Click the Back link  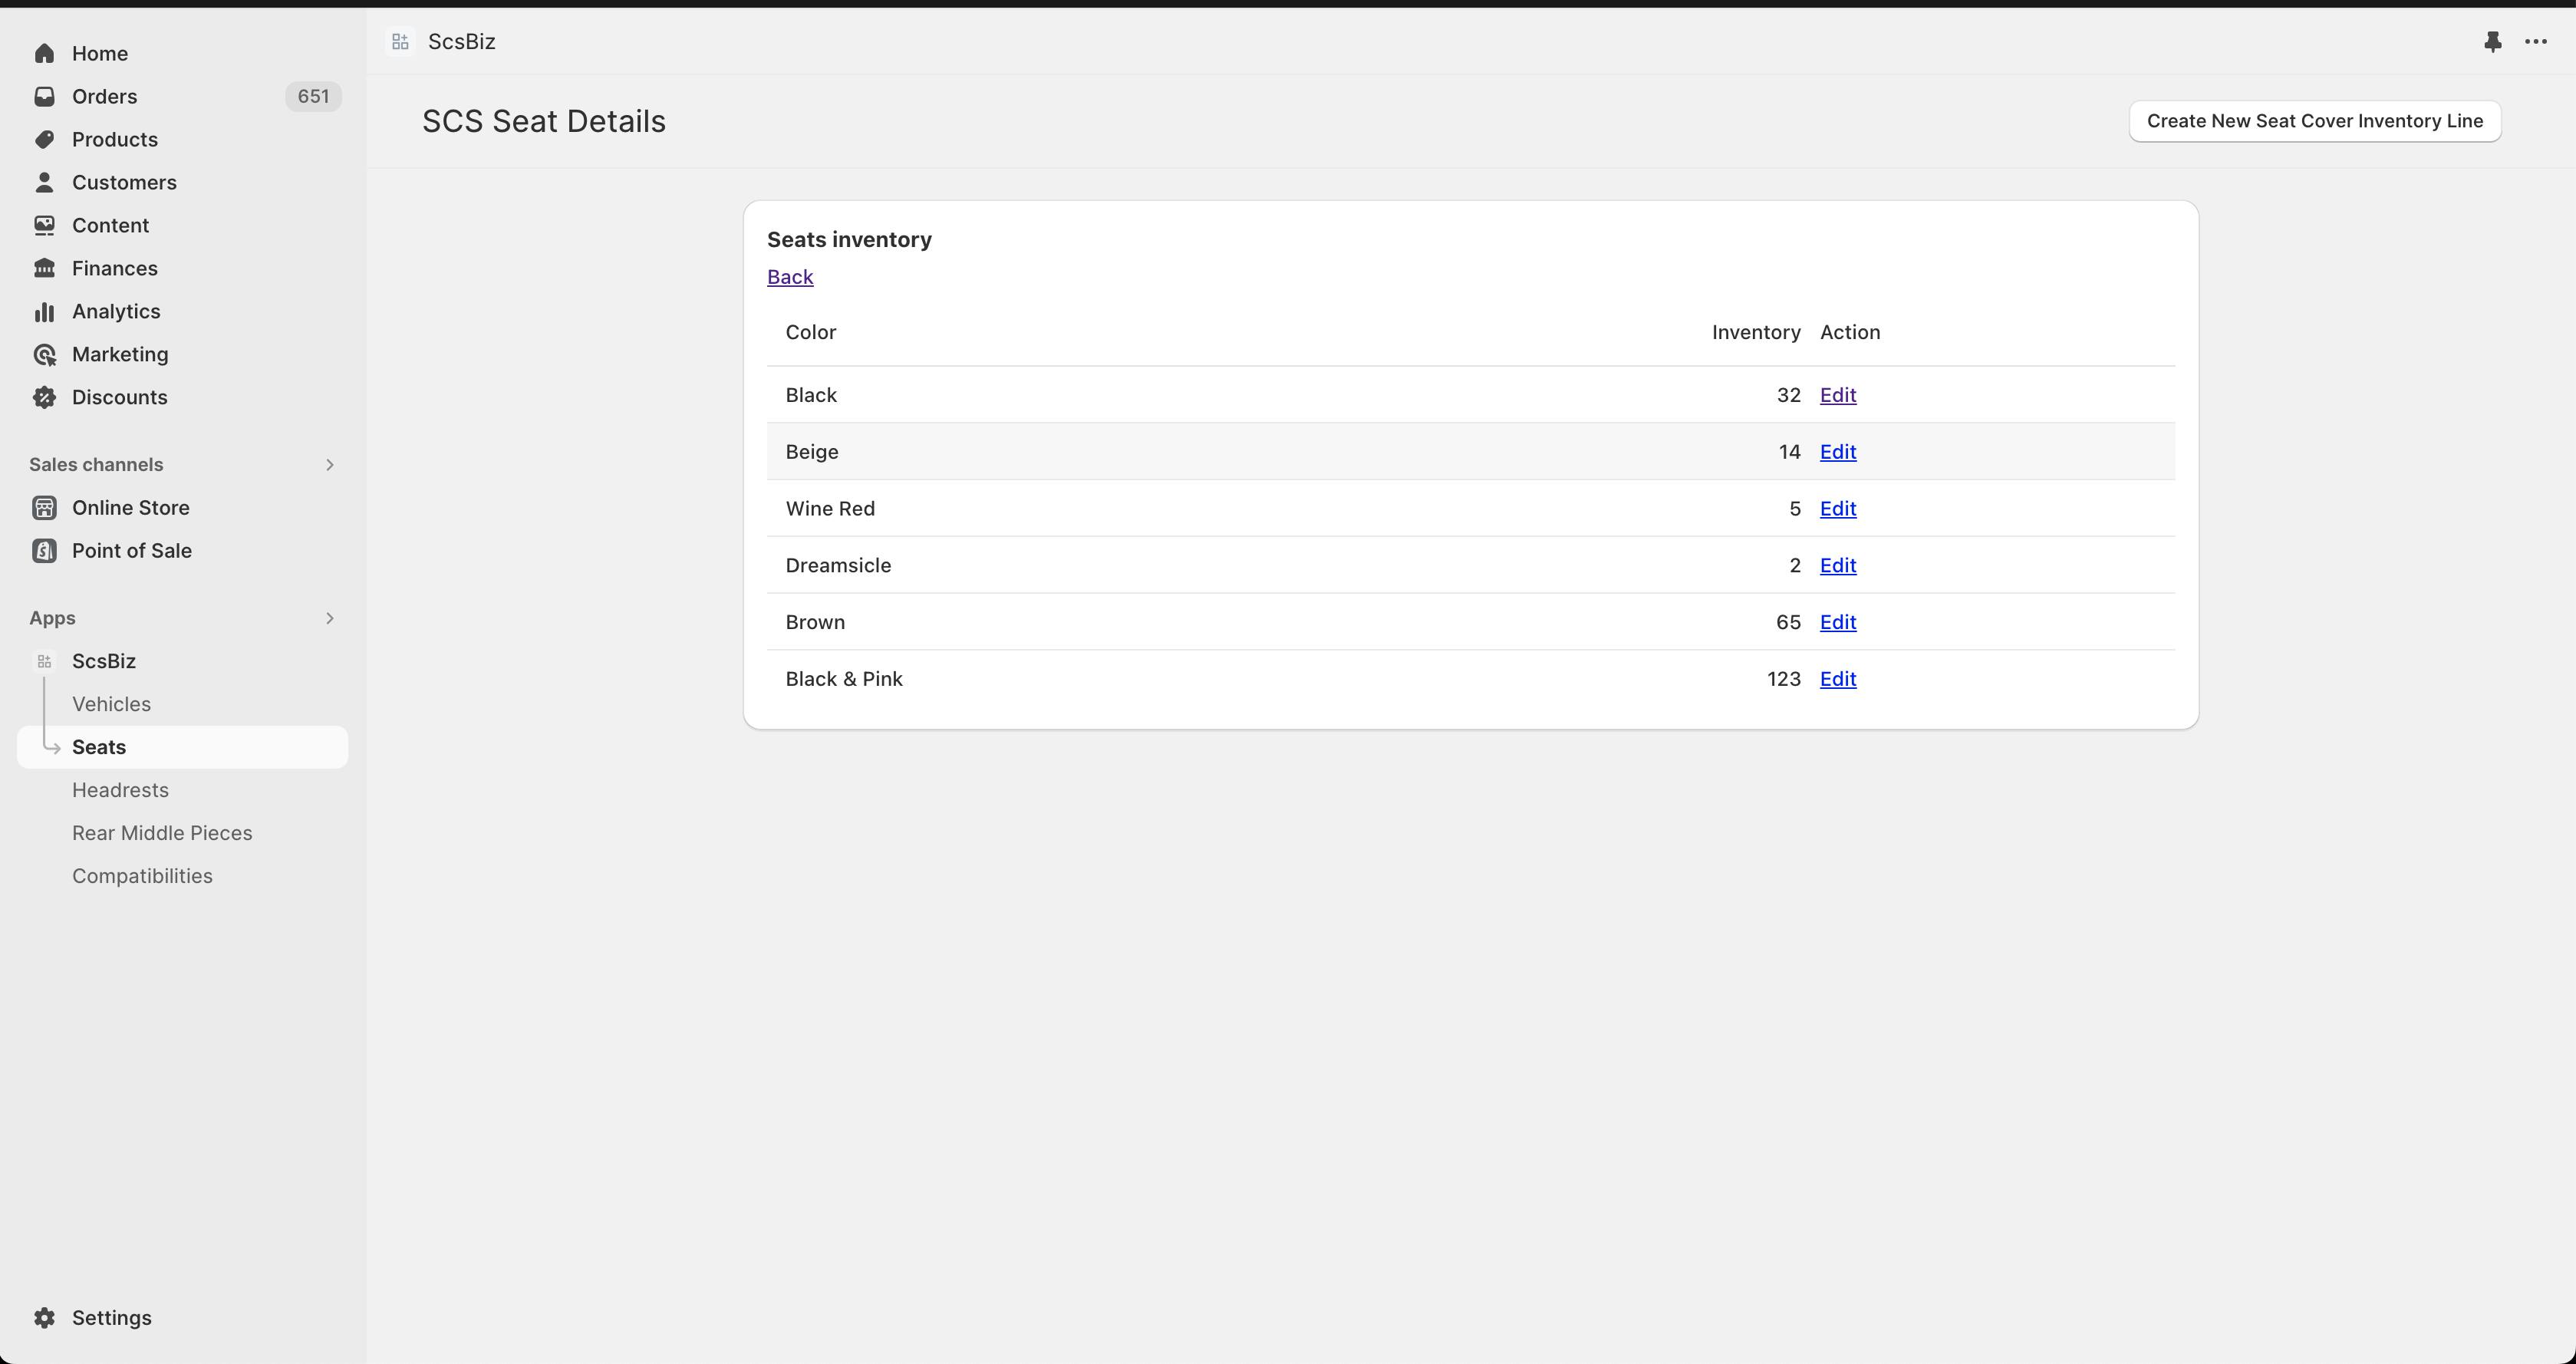789,277
